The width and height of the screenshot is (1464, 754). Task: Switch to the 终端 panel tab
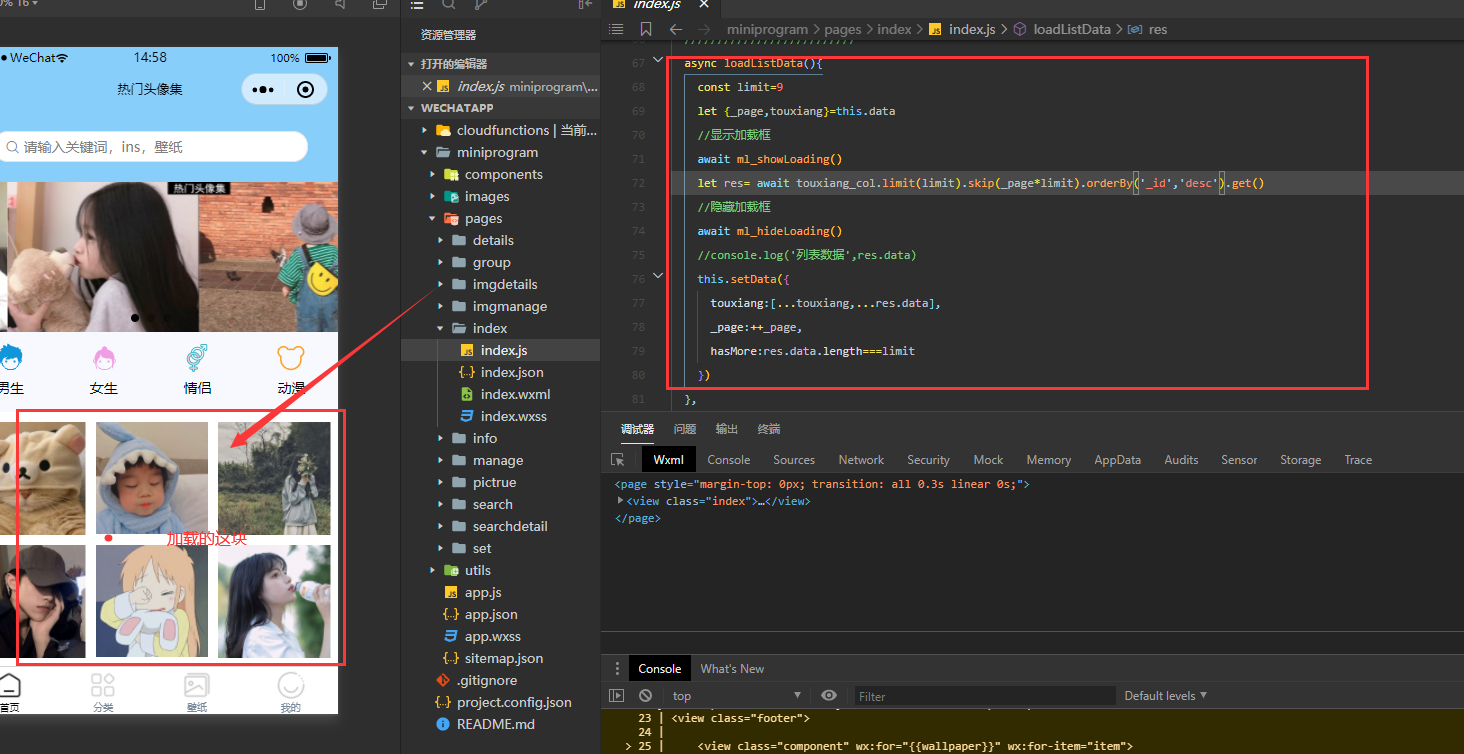[769, 429]
